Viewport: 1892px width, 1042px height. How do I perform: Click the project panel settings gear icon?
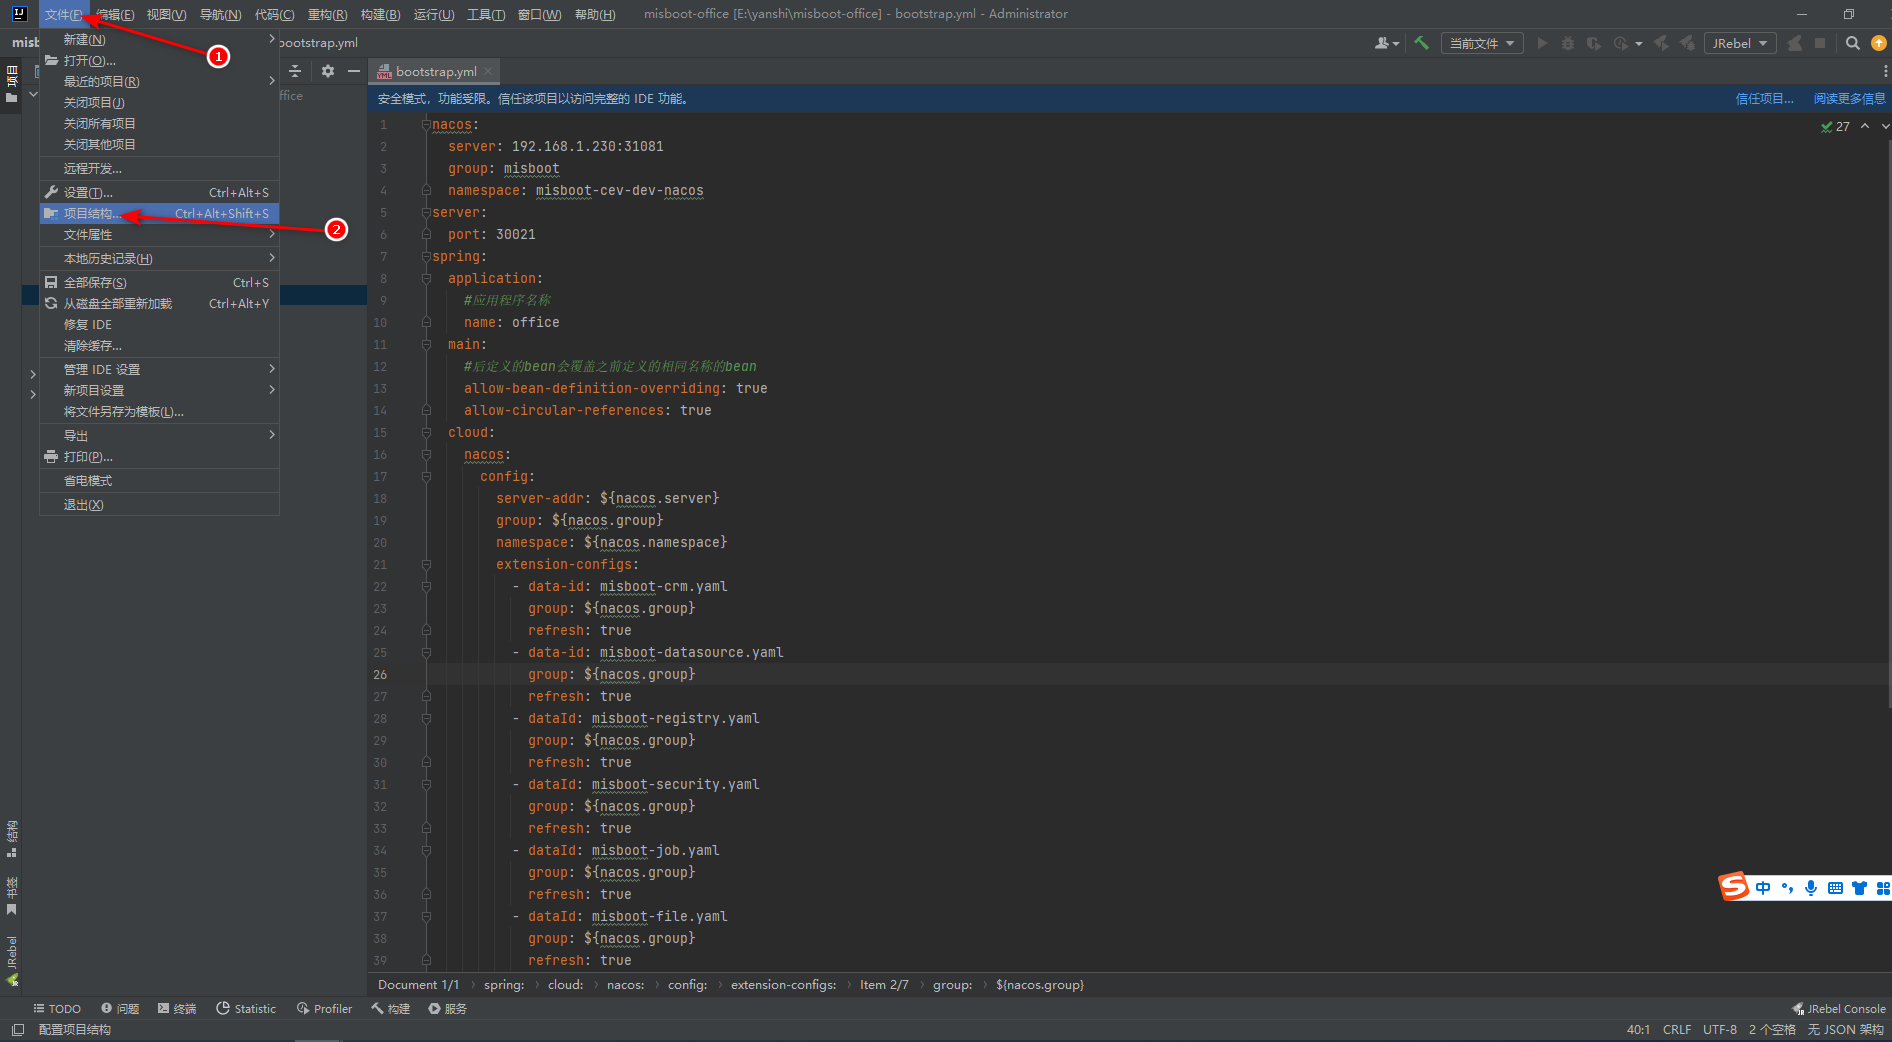point(328,71)
